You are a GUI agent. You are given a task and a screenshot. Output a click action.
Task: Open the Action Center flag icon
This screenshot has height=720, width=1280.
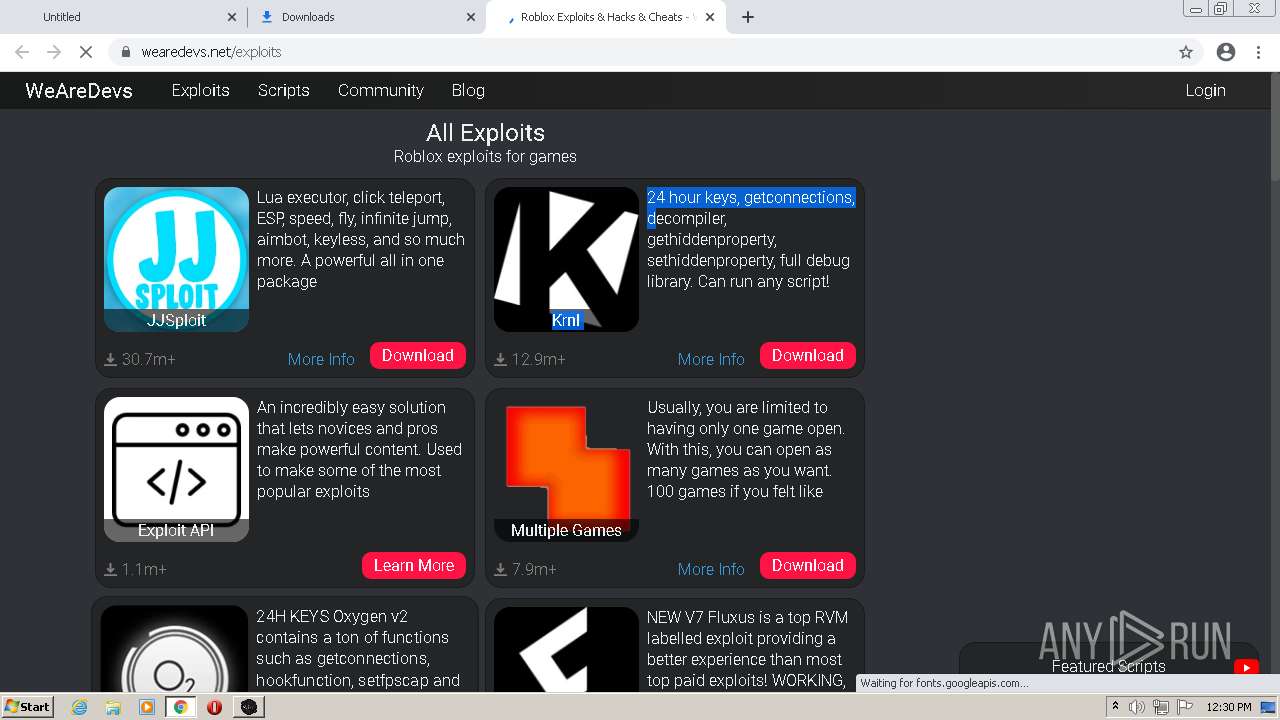tap(1185, 707)
